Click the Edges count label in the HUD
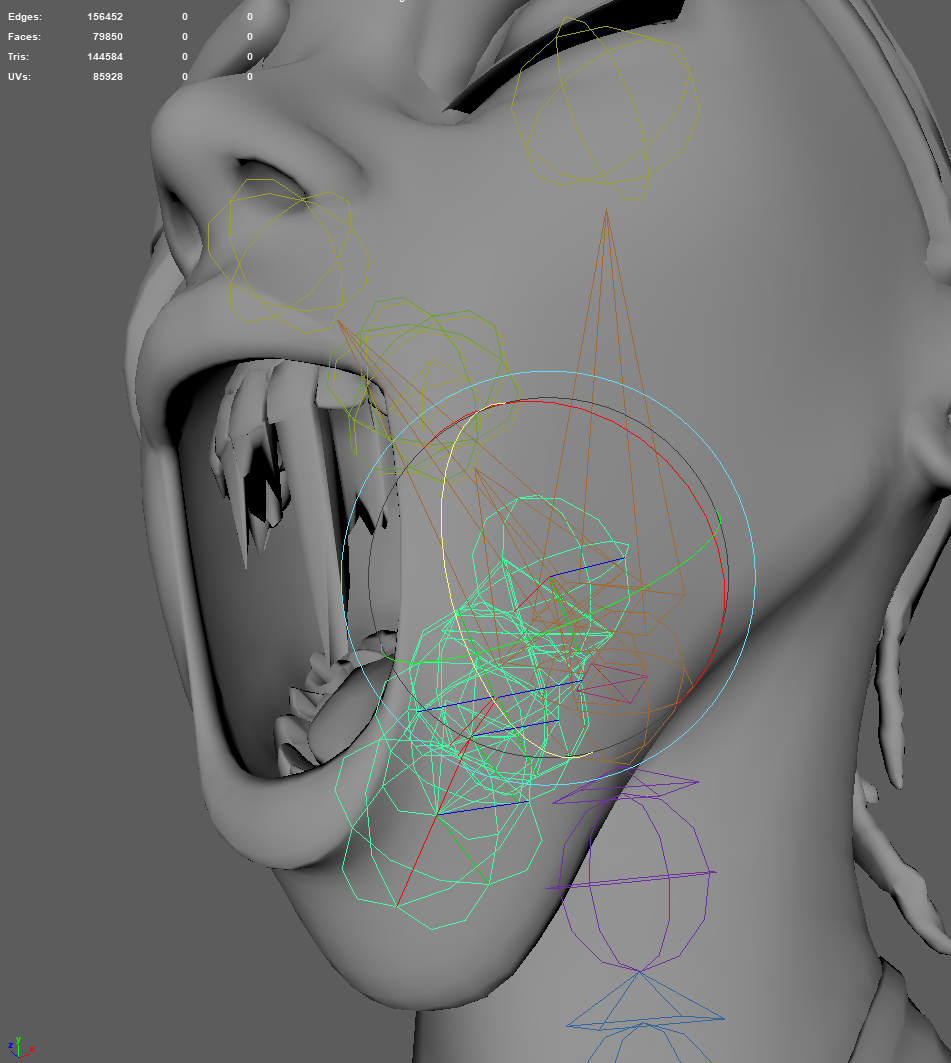951x1063 pixels. point(24,17)
